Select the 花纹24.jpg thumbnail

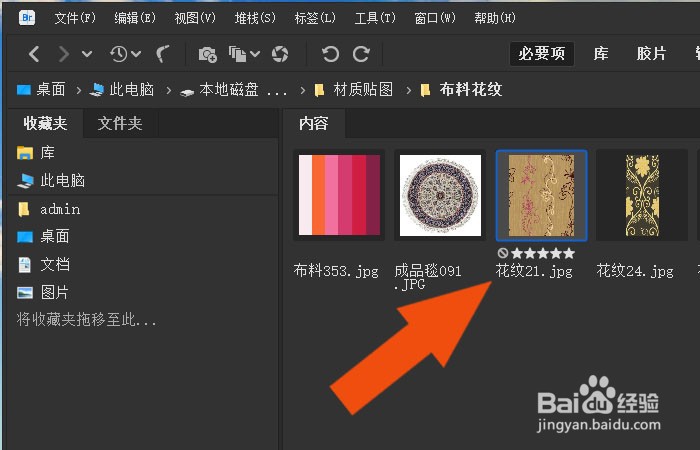(642, 195)
